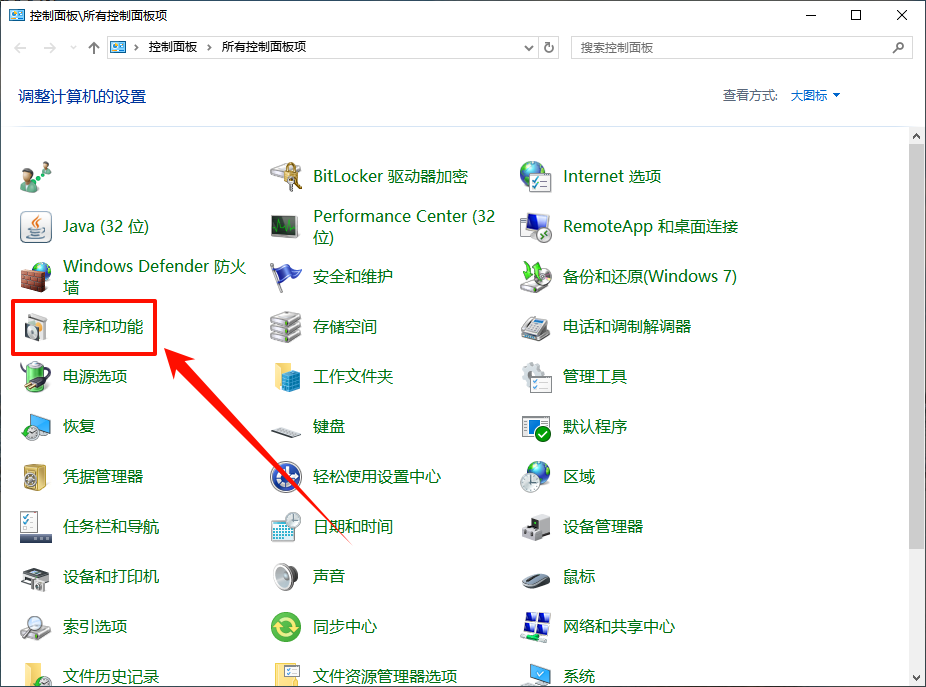Open the 同步中心 icon
The width and height of the screenshot is (926, 687).
pos(286,627)
